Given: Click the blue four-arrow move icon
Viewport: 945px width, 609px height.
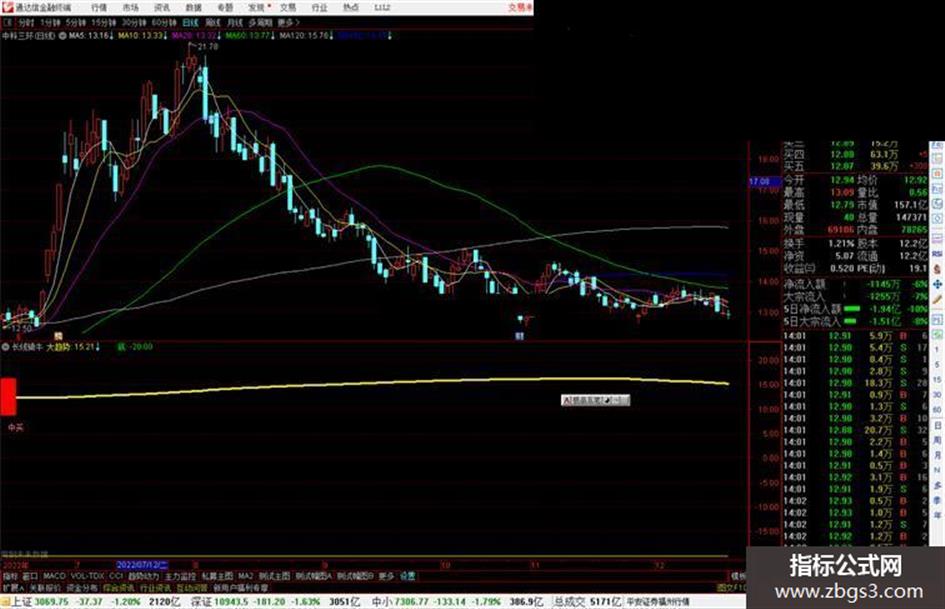Looking at the screenshot, I should click(x=937, y=285).
